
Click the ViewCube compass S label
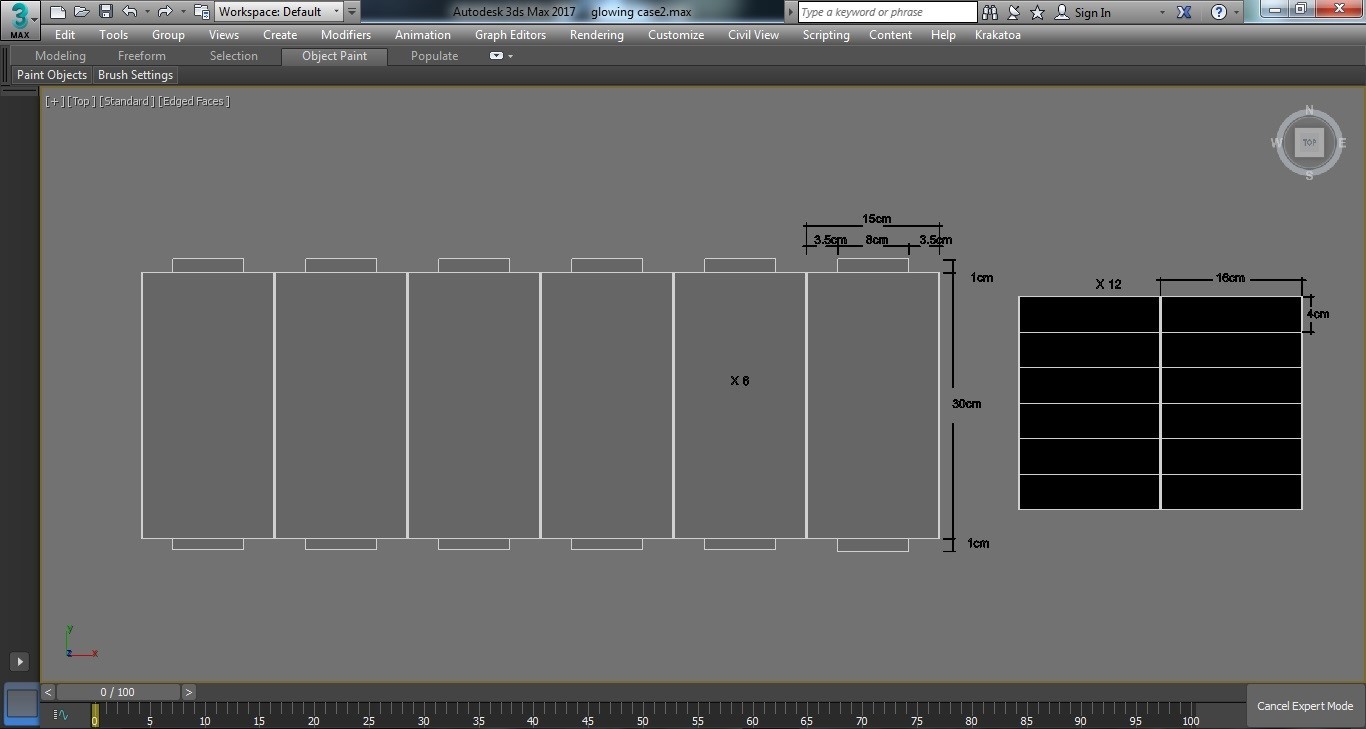pos(1309,176)
